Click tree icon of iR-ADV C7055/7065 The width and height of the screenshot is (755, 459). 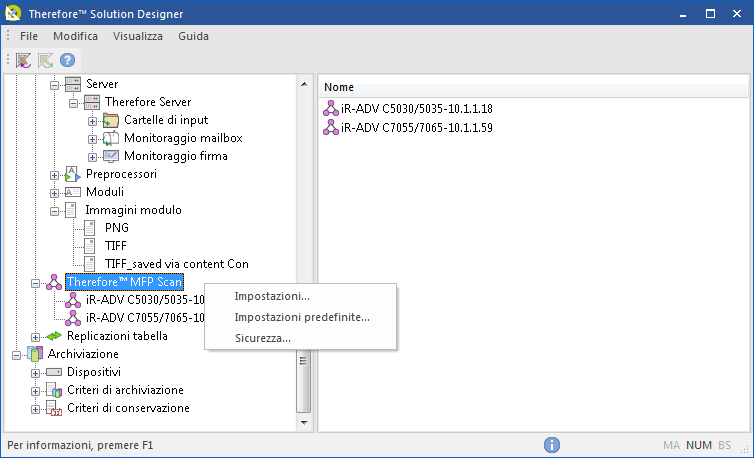[73, 318]
